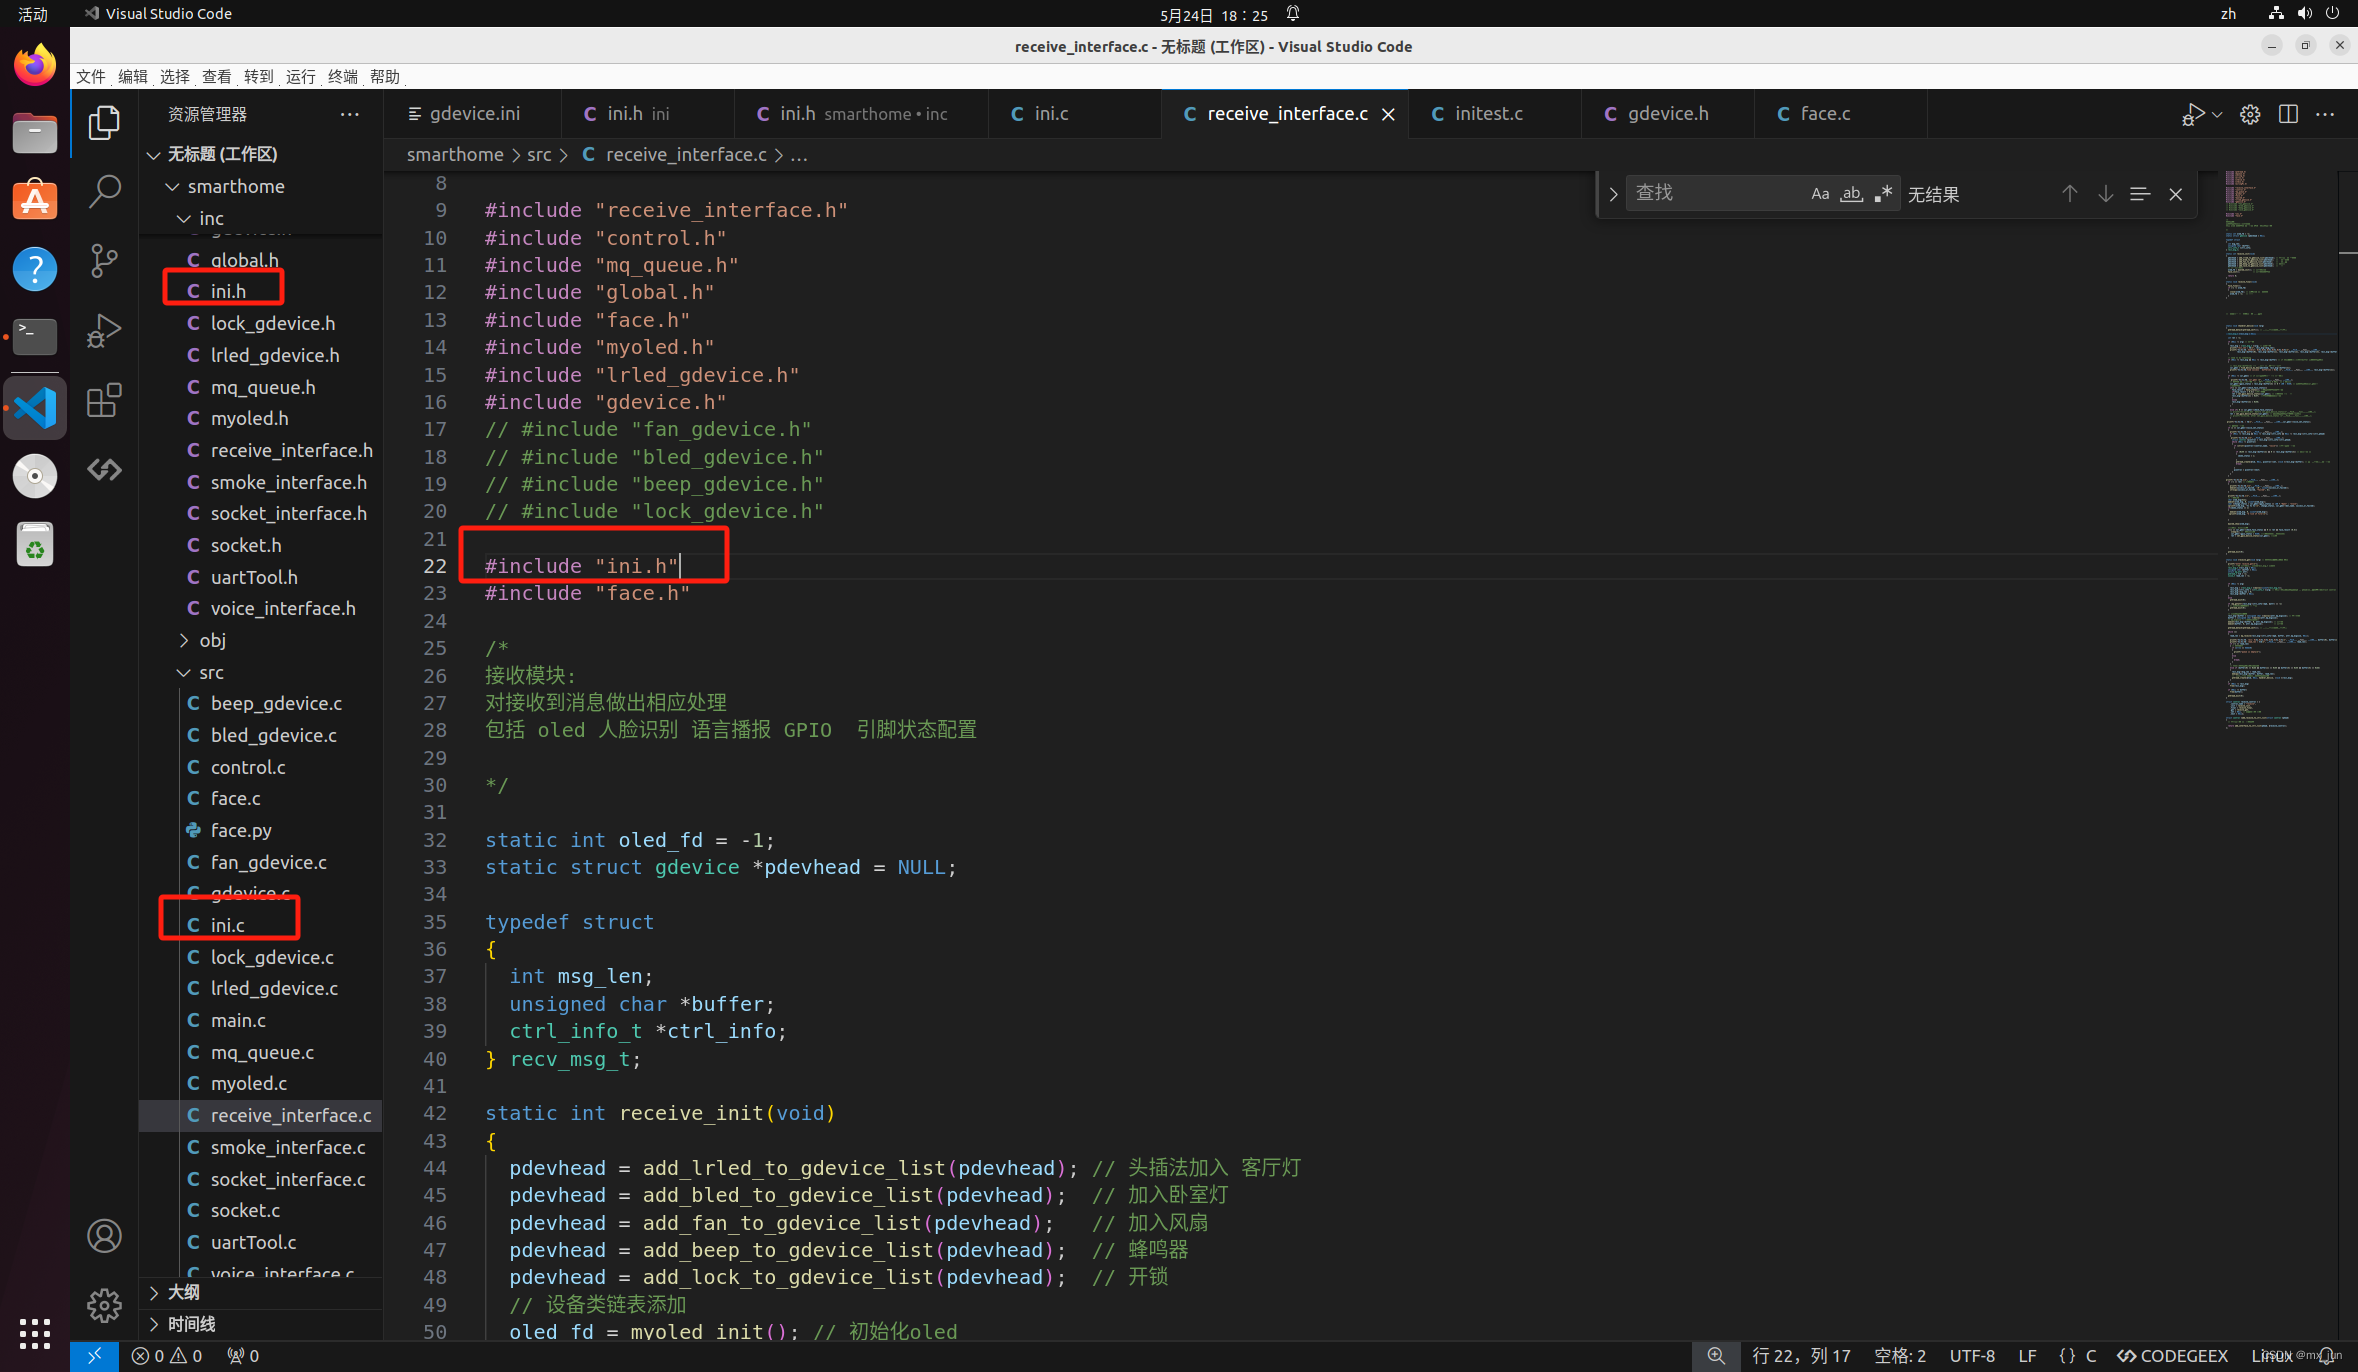Click the split editor right icon
This screenshot has width=2358, height=1372.
2288,114
